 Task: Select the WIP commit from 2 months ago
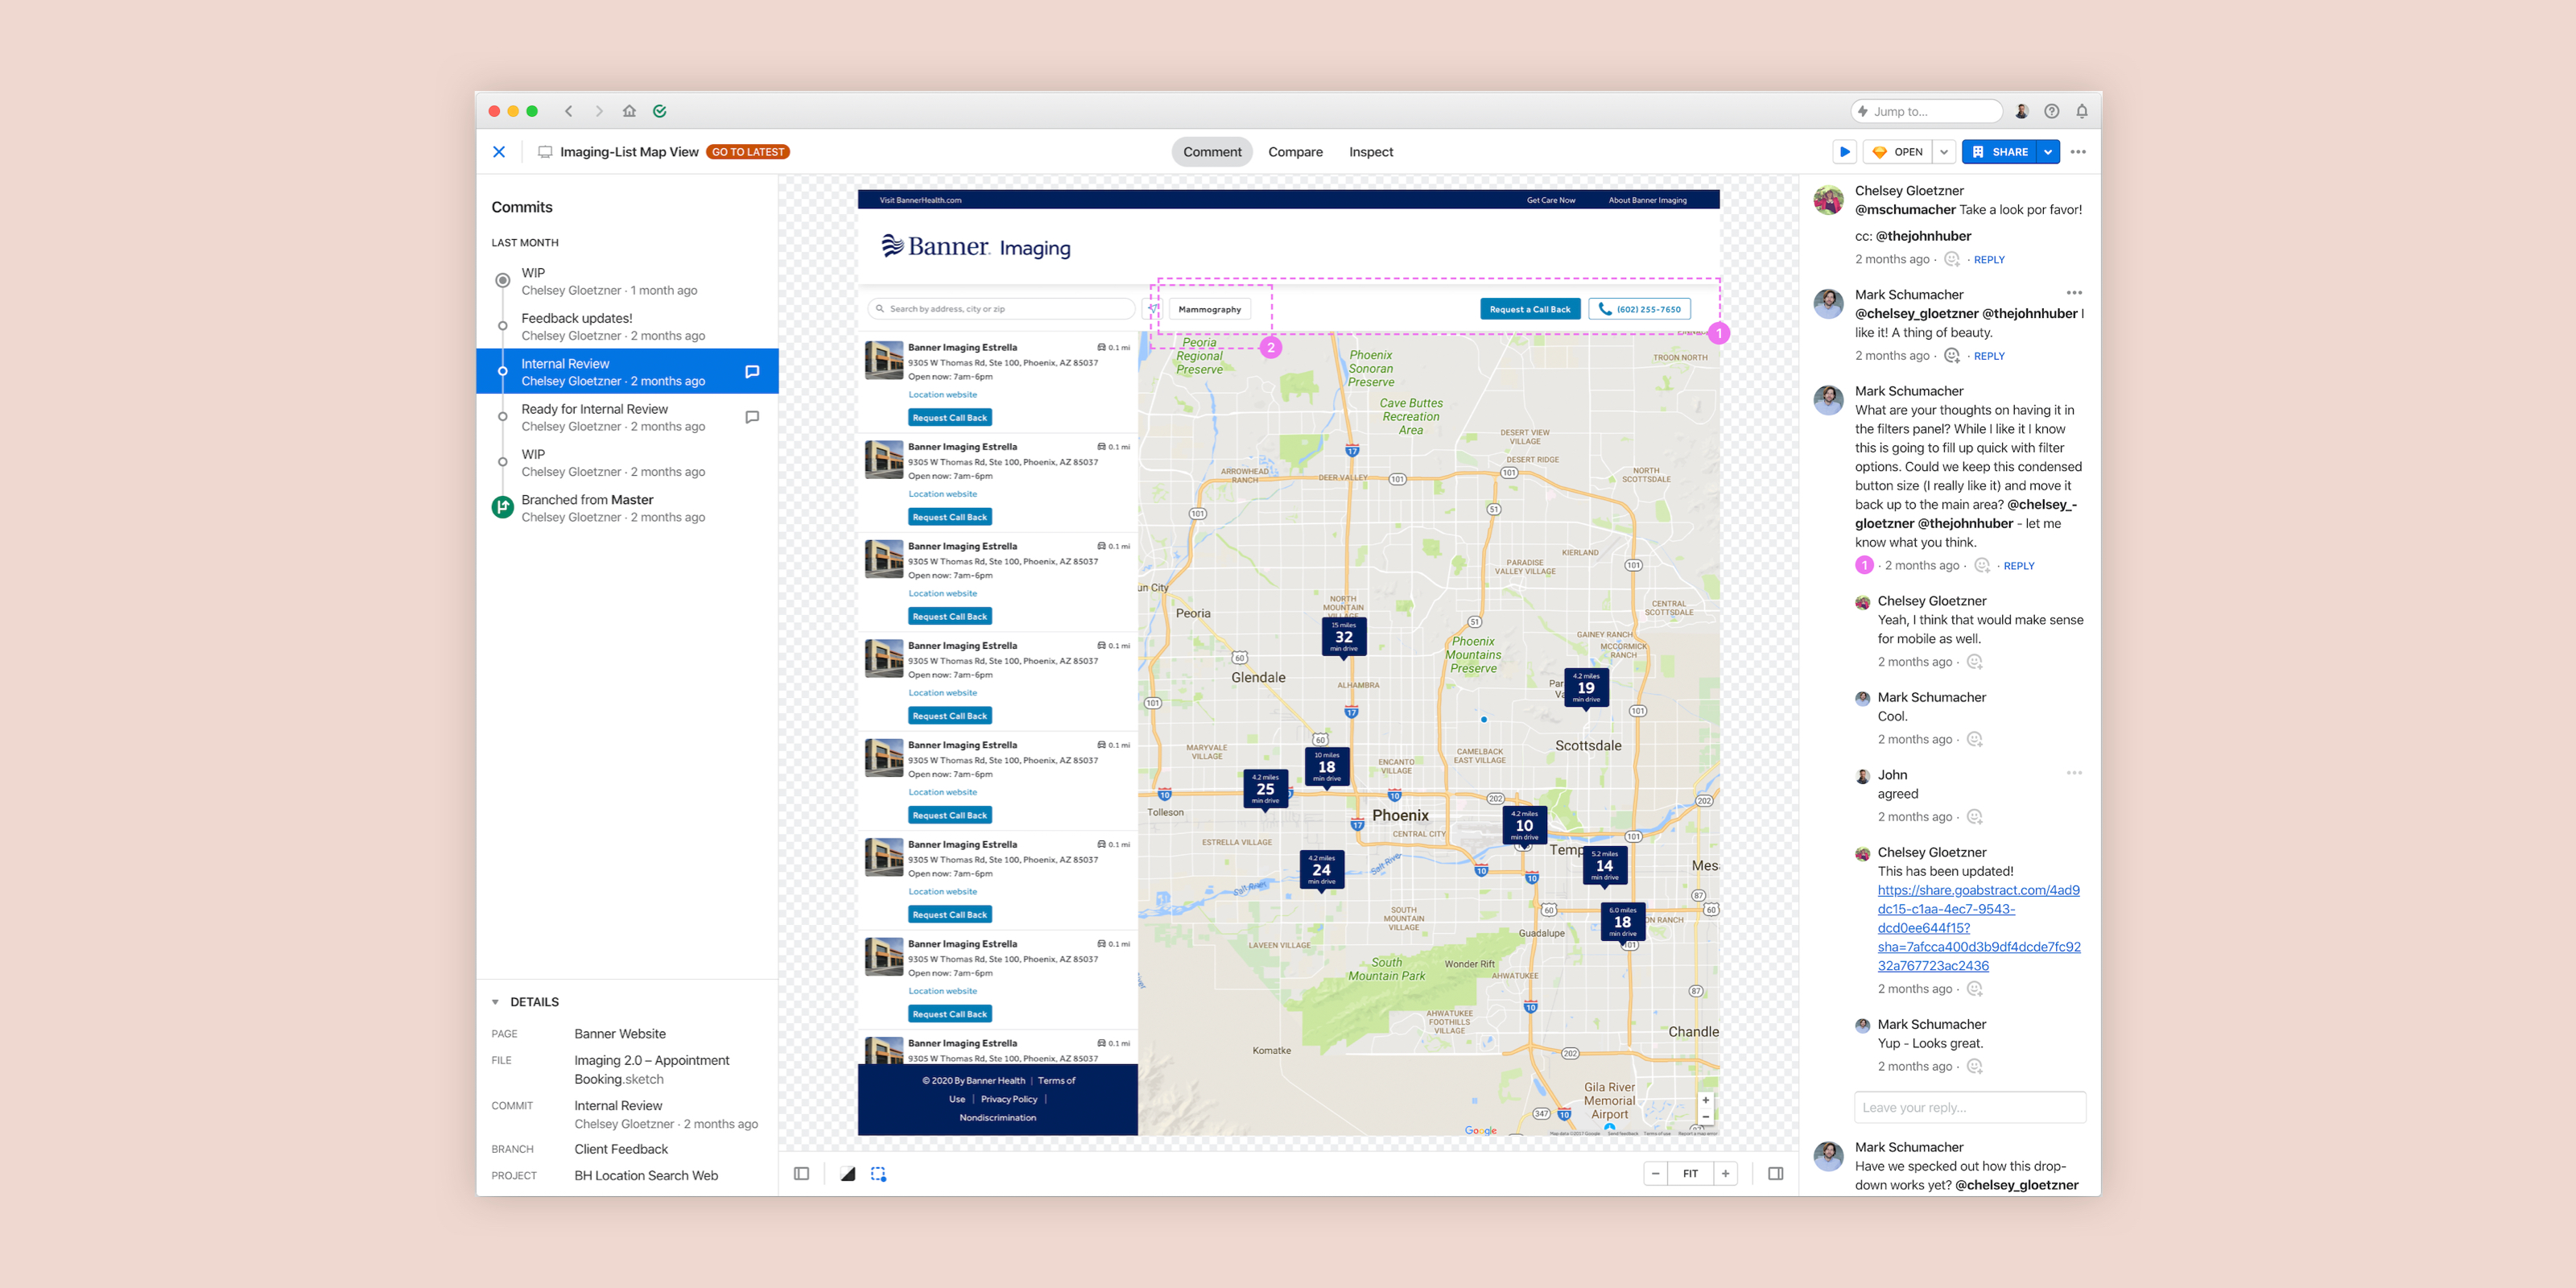coord(627,462)
